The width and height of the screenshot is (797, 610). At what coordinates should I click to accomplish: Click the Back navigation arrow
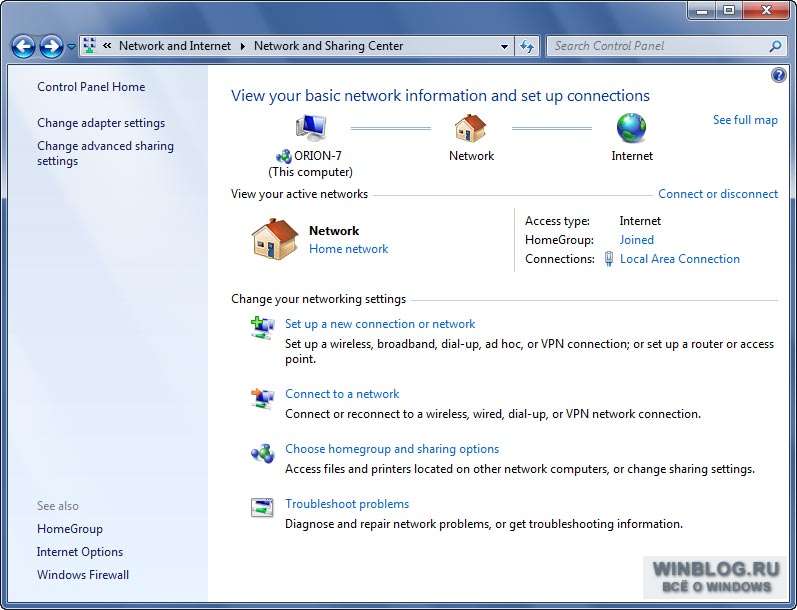(x=23, y=47)
